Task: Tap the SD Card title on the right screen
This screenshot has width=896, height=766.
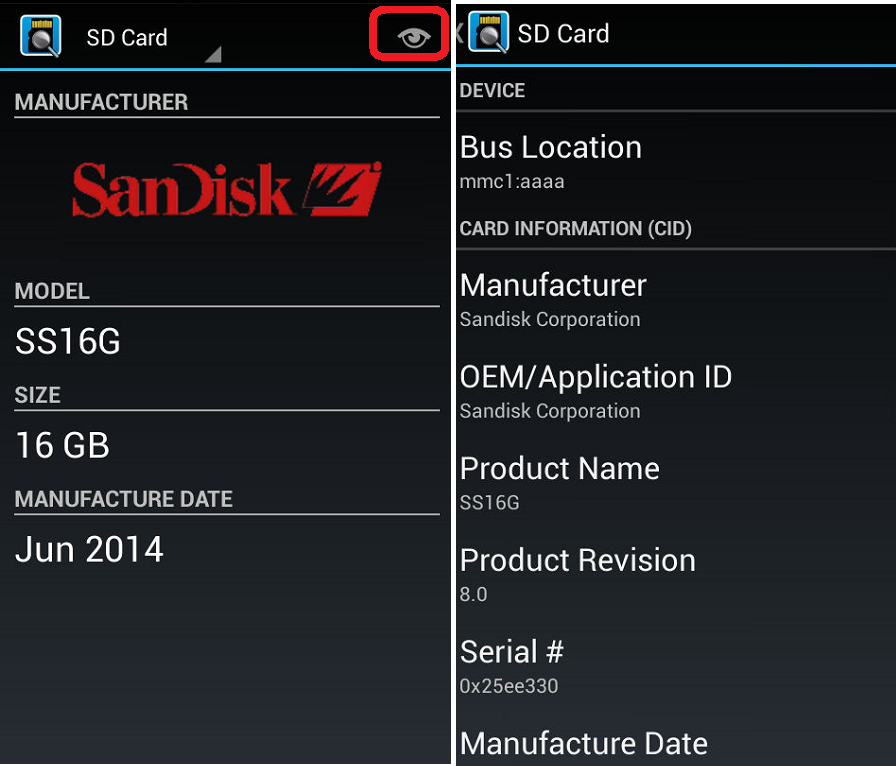Action: [x=563, y=33]
